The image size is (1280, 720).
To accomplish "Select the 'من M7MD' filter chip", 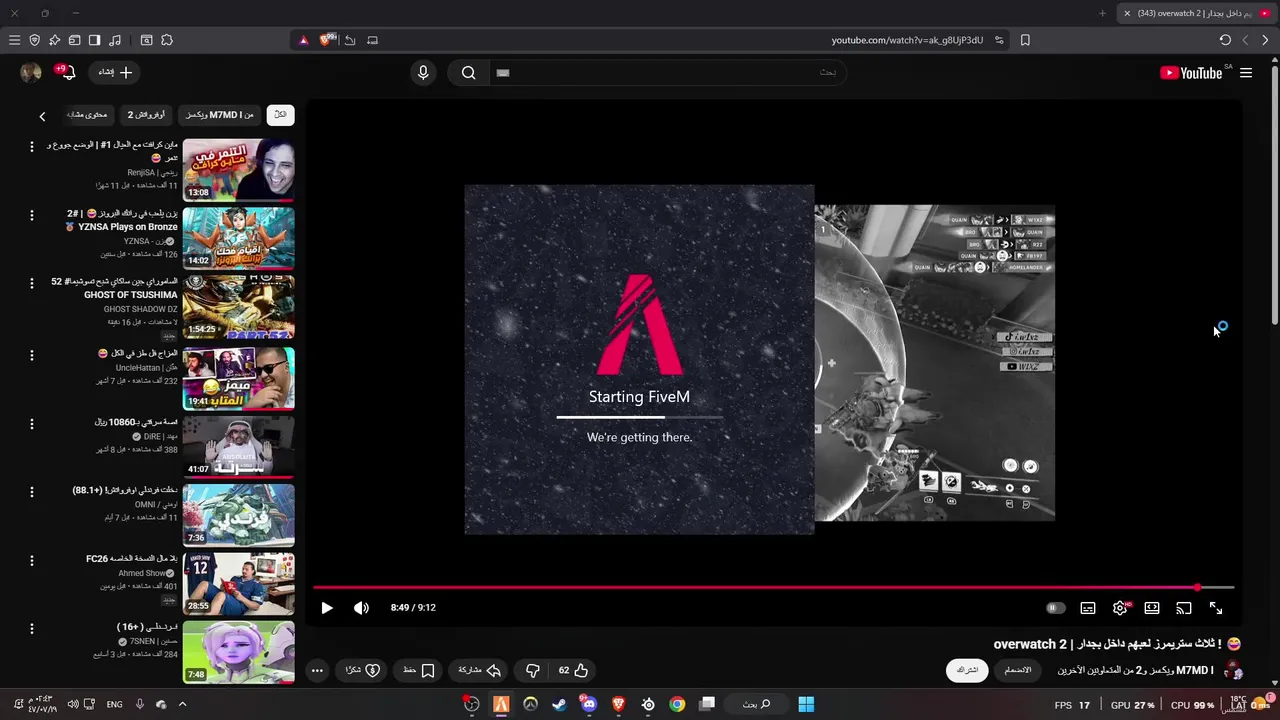I will pyautogui.click(x=220, y=115).
